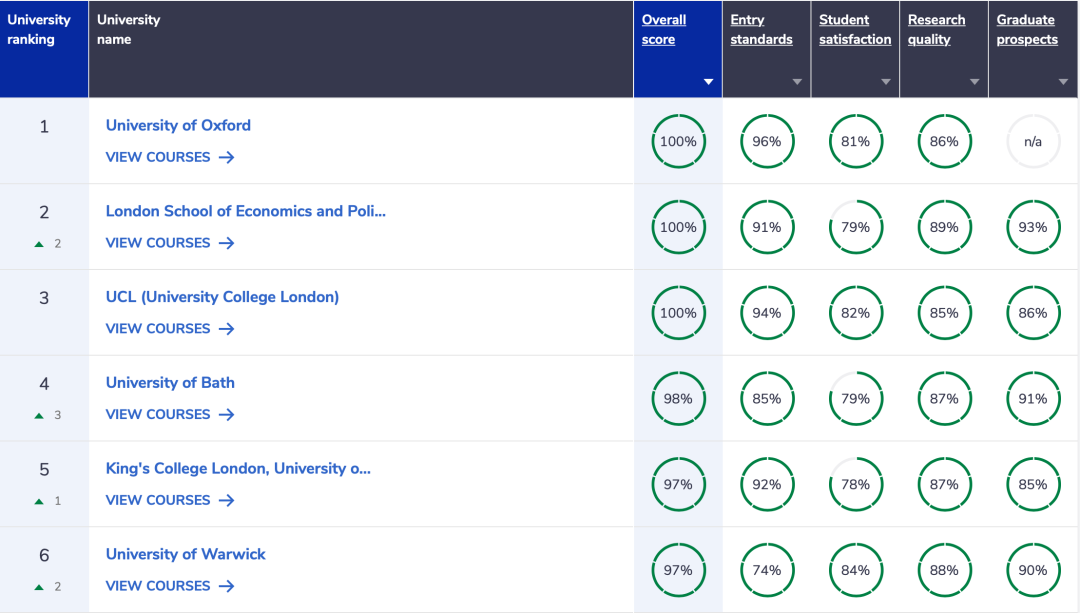Image resolution: width=1080 pixels, height=613 pixels.
Task: Click the University name column header
Action: click(361, 49)
